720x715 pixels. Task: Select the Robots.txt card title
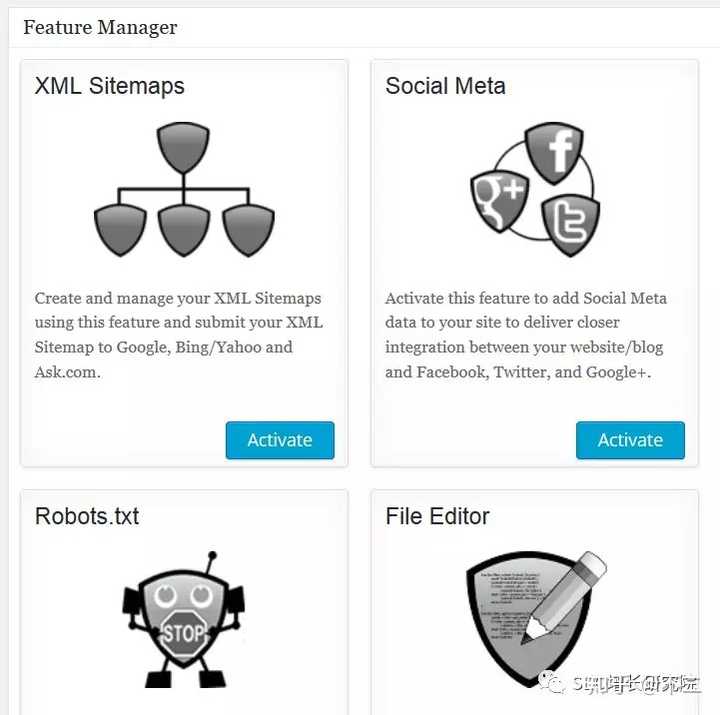pos(87,516)
